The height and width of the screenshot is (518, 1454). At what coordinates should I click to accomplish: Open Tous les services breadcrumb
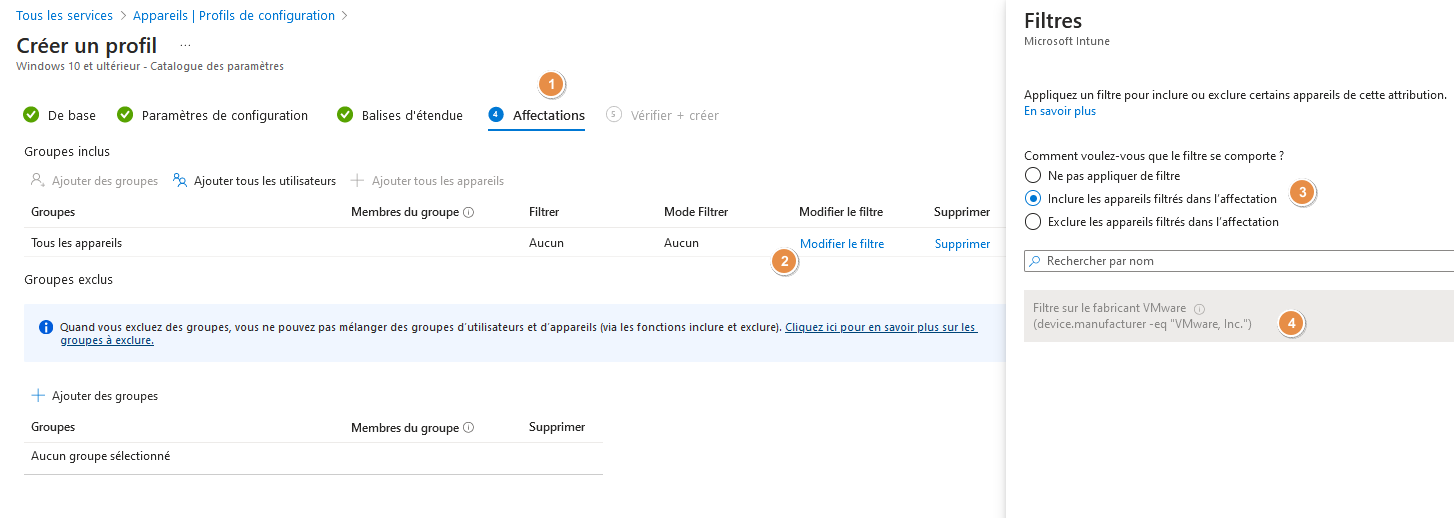[x=64, y=16]
